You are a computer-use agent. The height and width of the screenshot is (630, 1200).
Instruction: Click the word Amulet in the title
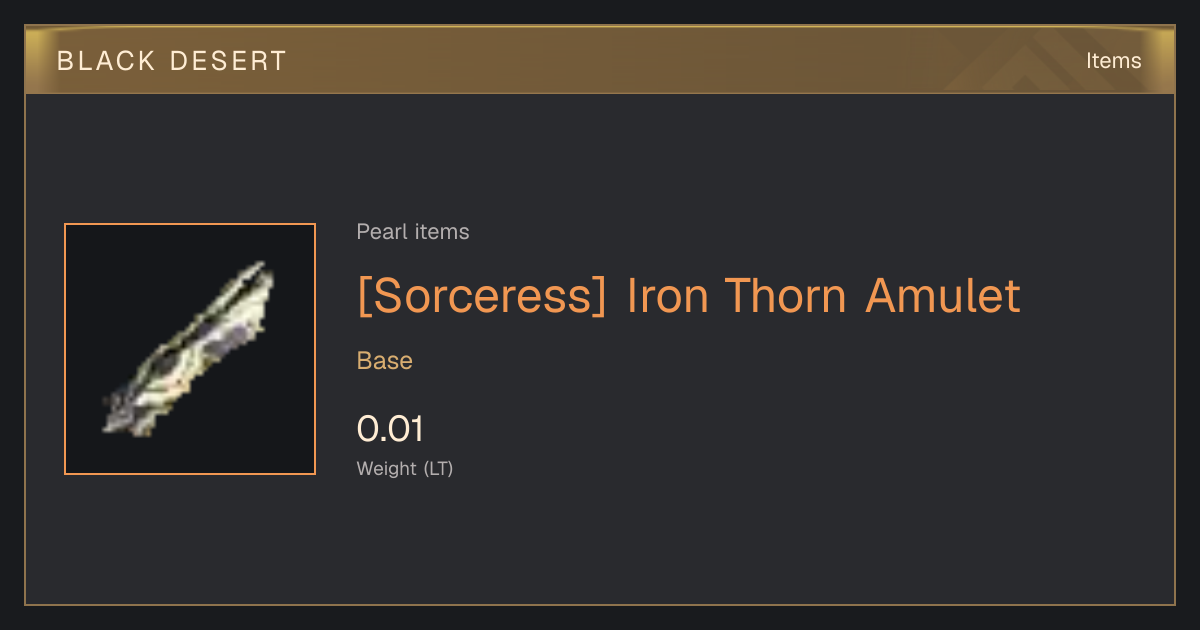pos(943,296)
